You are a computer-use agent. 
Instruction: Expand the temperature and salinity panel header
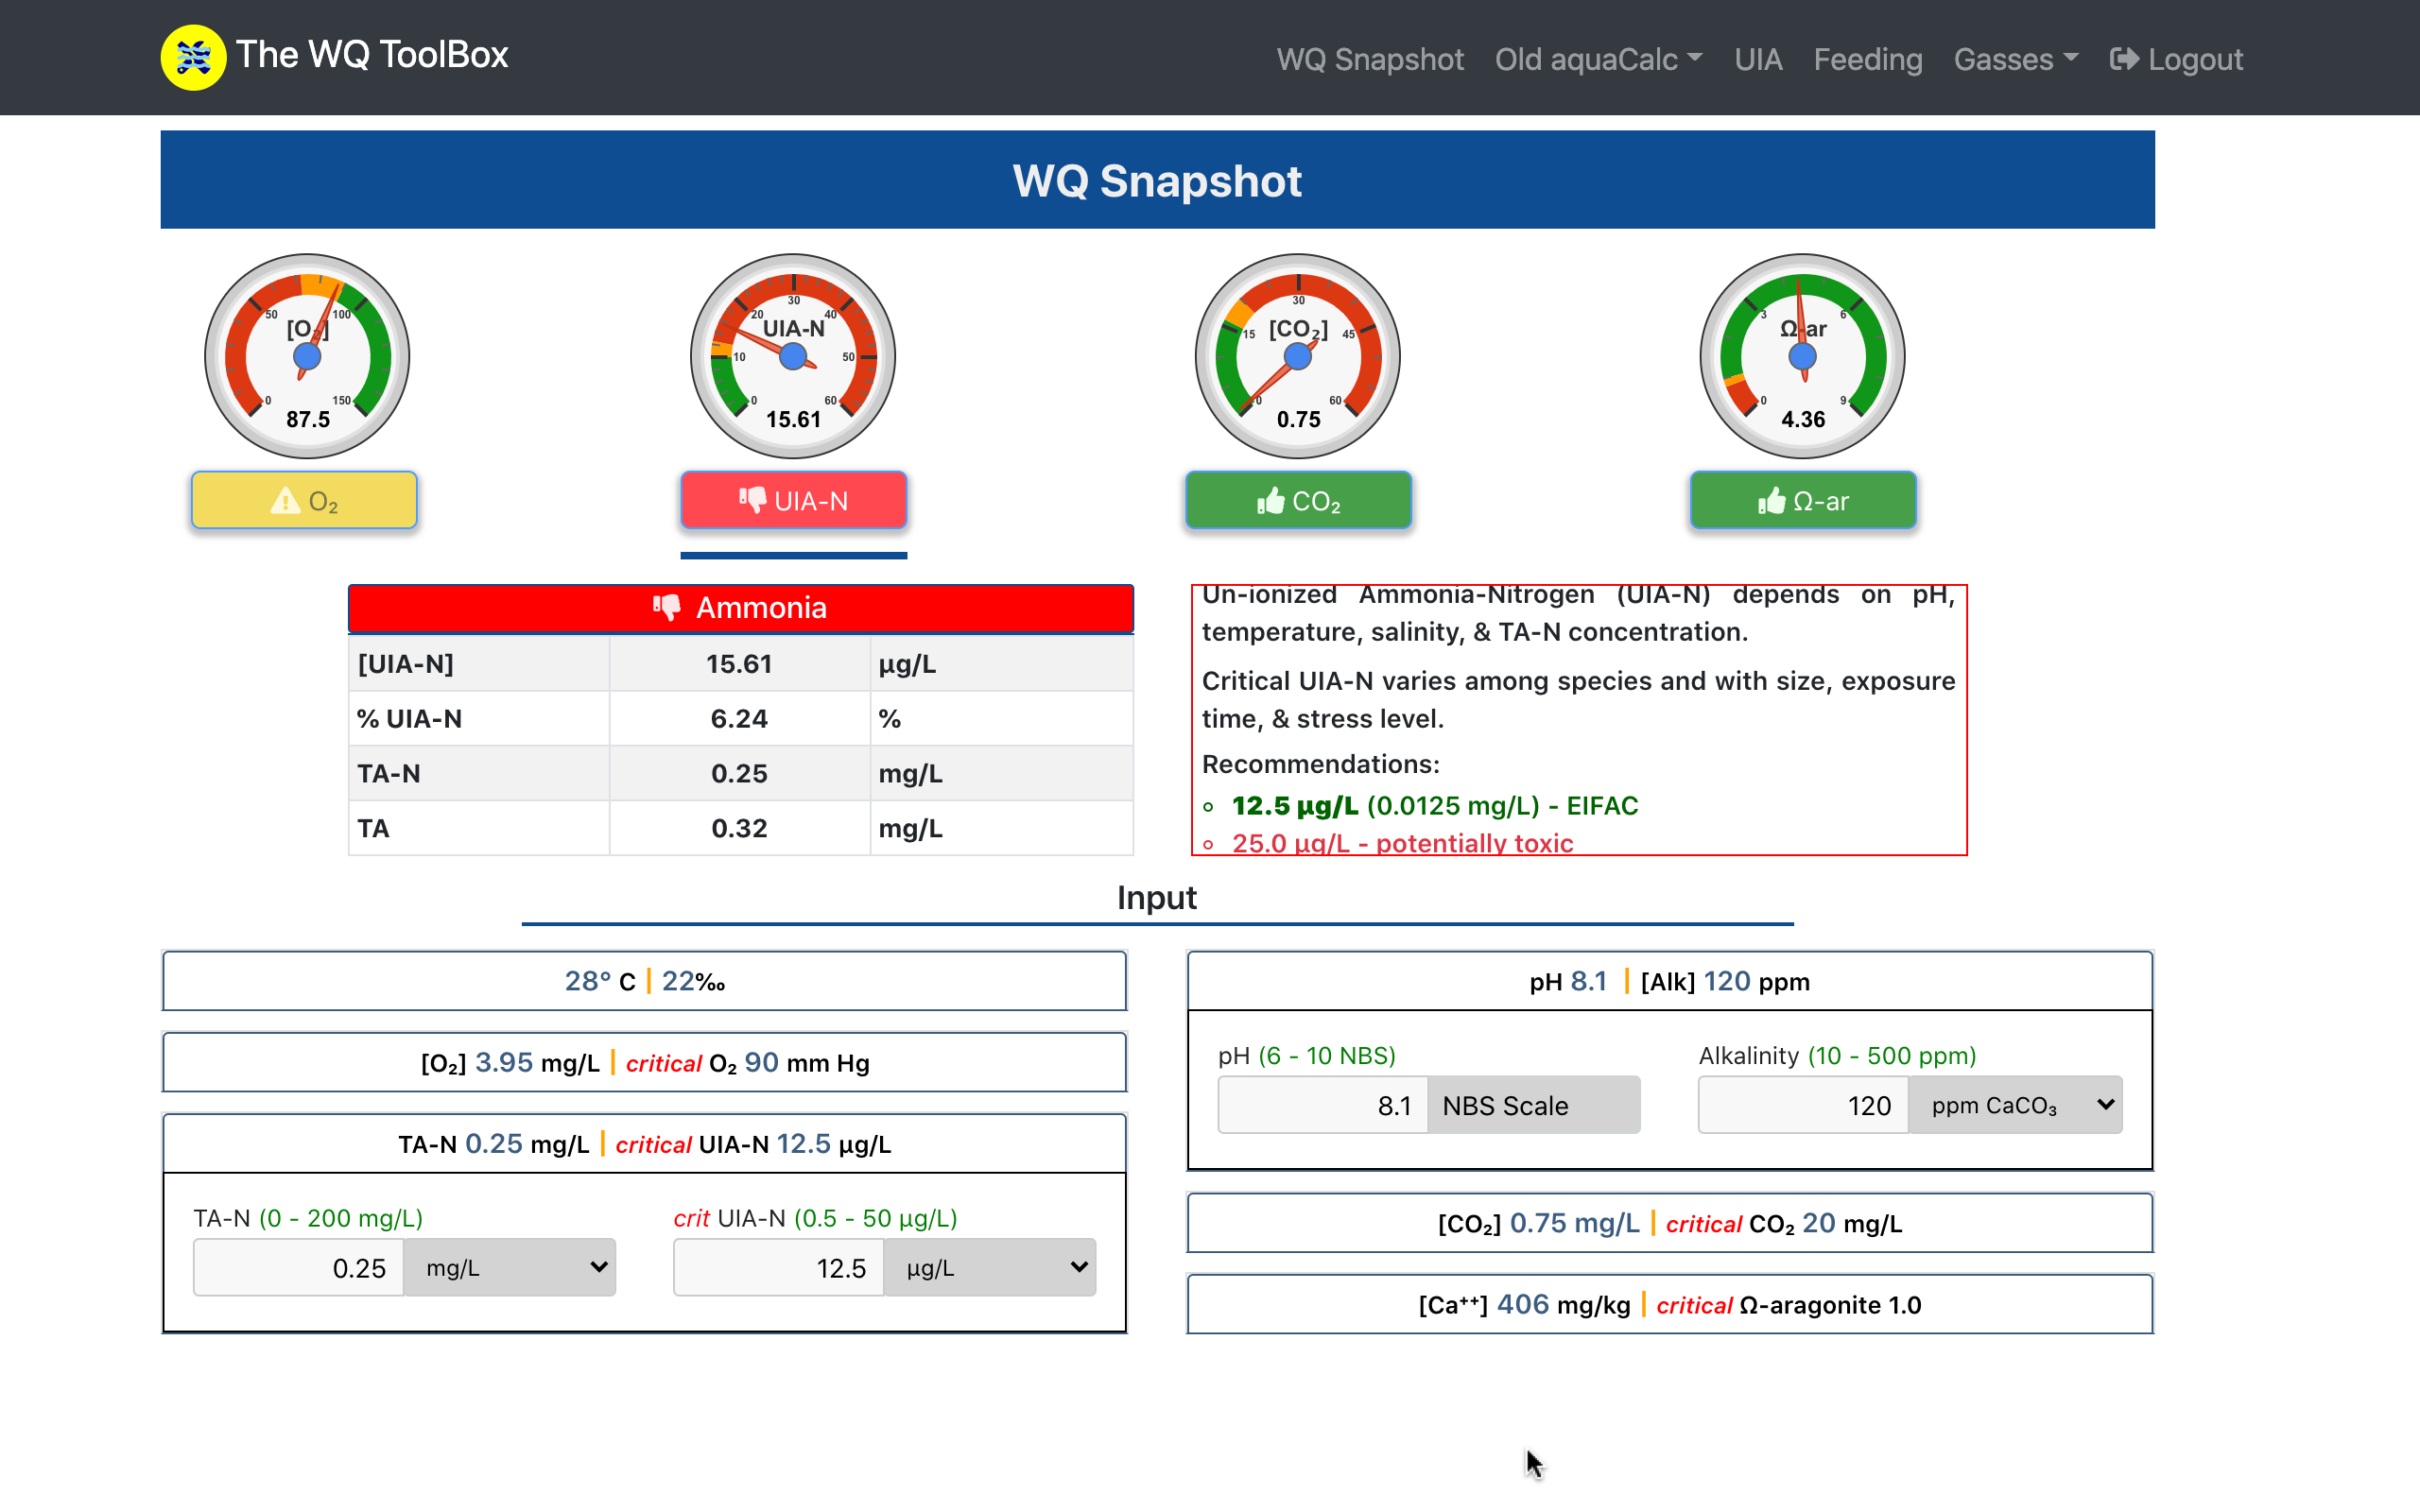pos(644,981)
